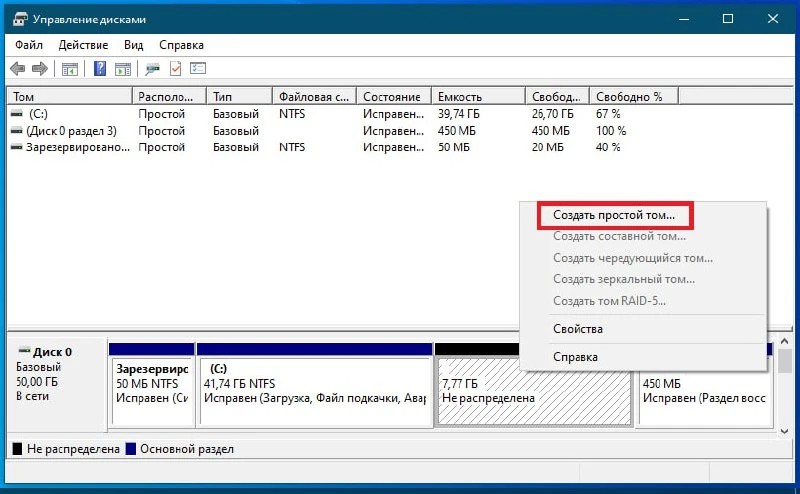This screenshot has width=800, height=494.
Task: Open the Файл menu
Action: point(29,45)
